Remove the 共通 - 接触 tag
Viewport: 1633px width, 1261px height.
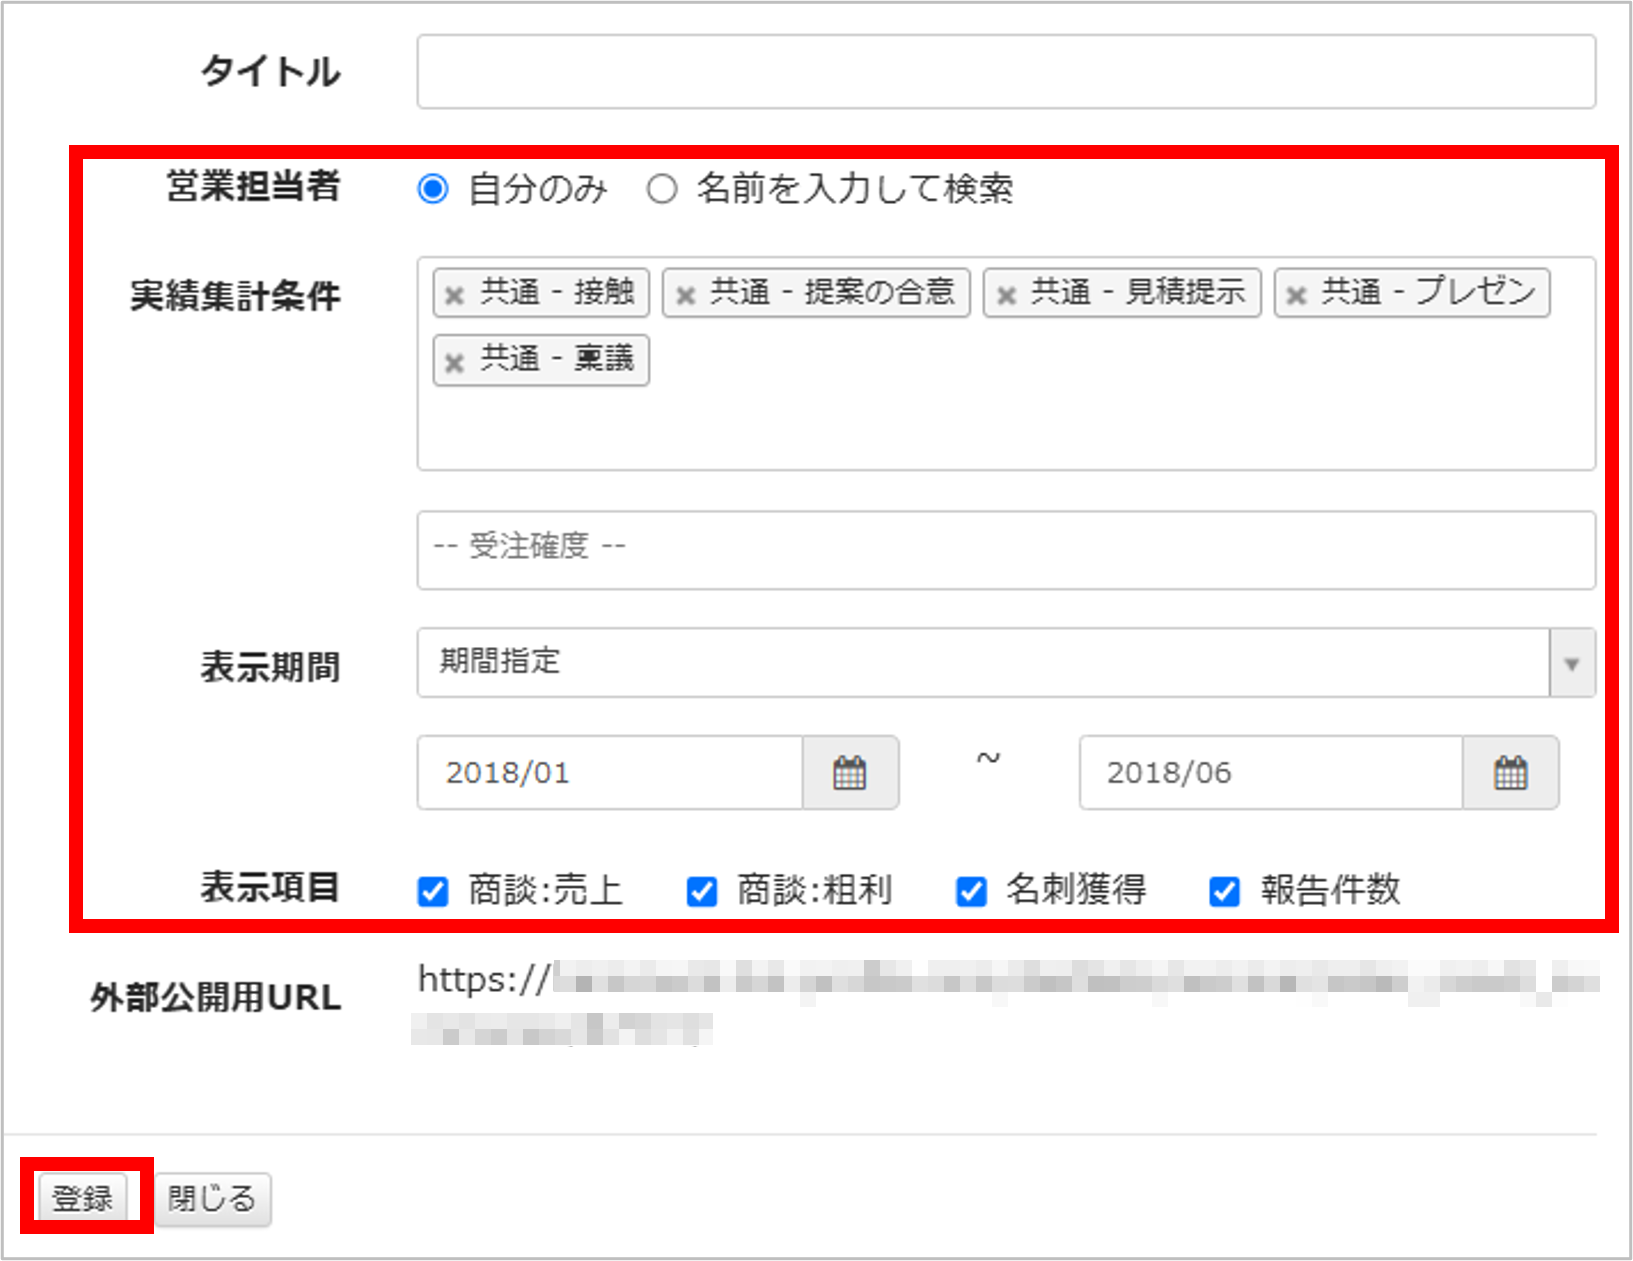coord(454,295)
